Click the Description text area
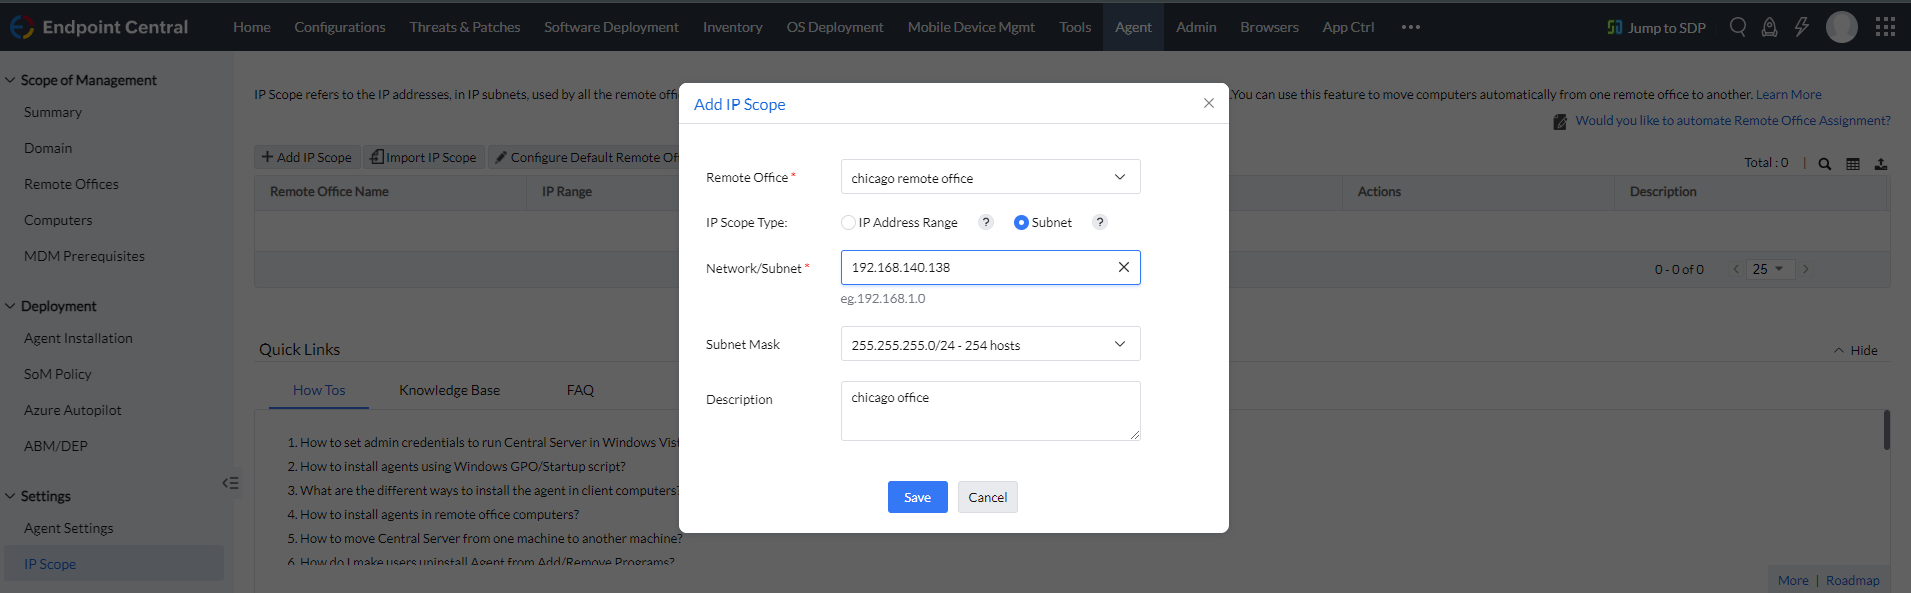 pyautogui.click(x=990, y=410)
